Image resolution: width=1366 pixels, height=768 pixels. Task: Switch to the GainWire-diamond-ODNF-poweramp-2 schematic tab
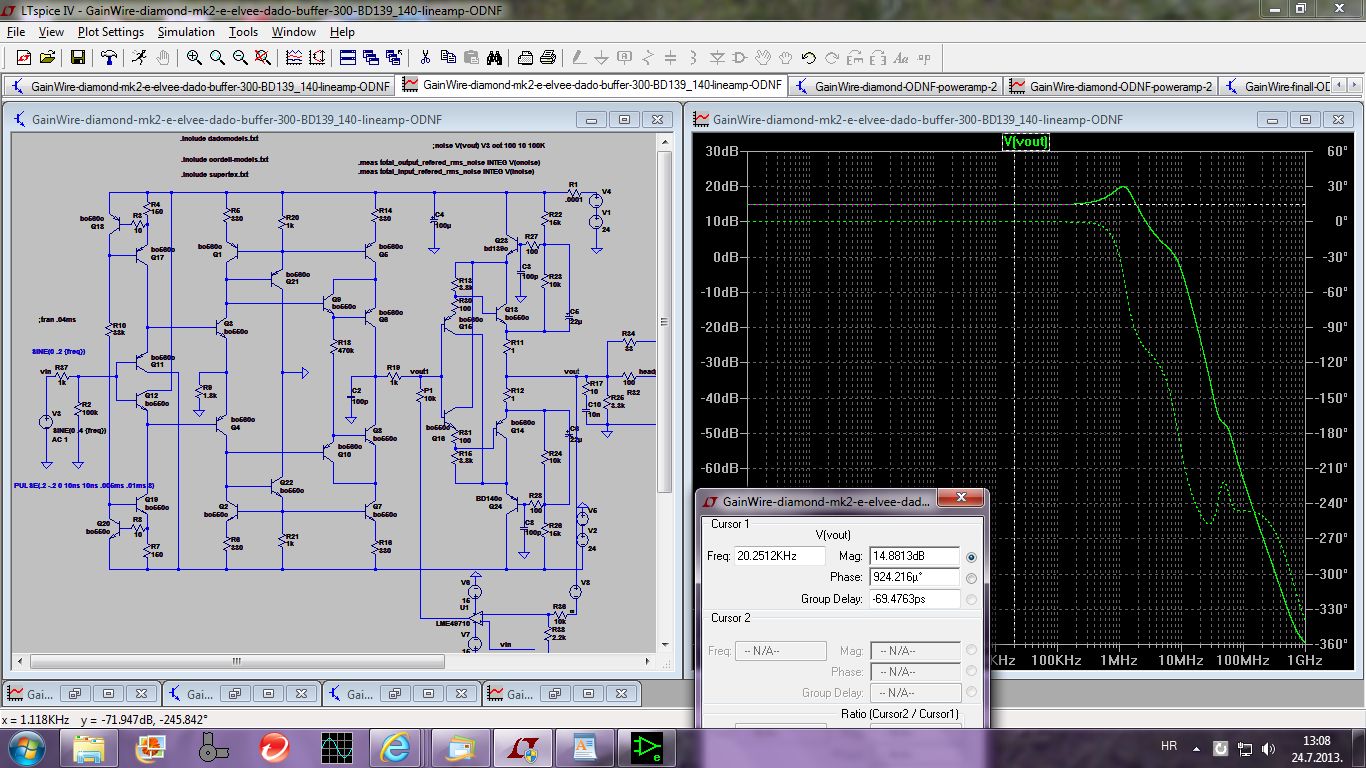point(896,86)
